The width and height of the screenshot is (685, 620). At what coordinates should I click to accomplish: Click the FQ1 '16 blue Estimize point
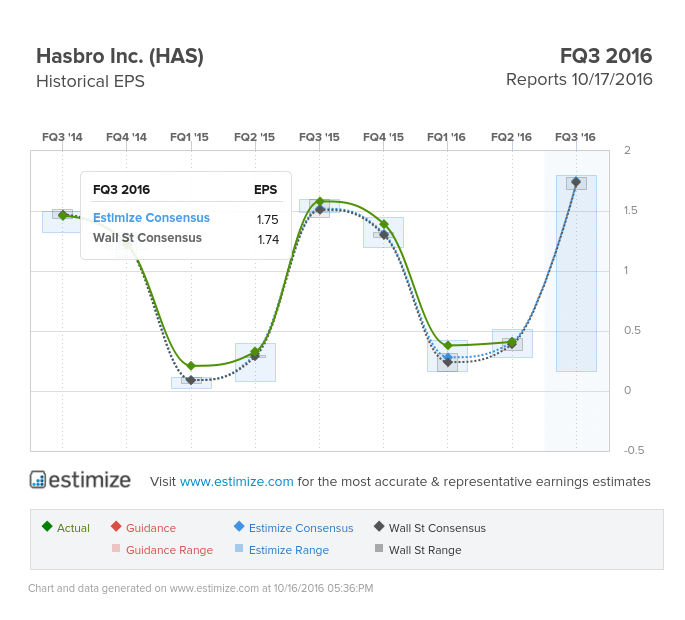448,357
